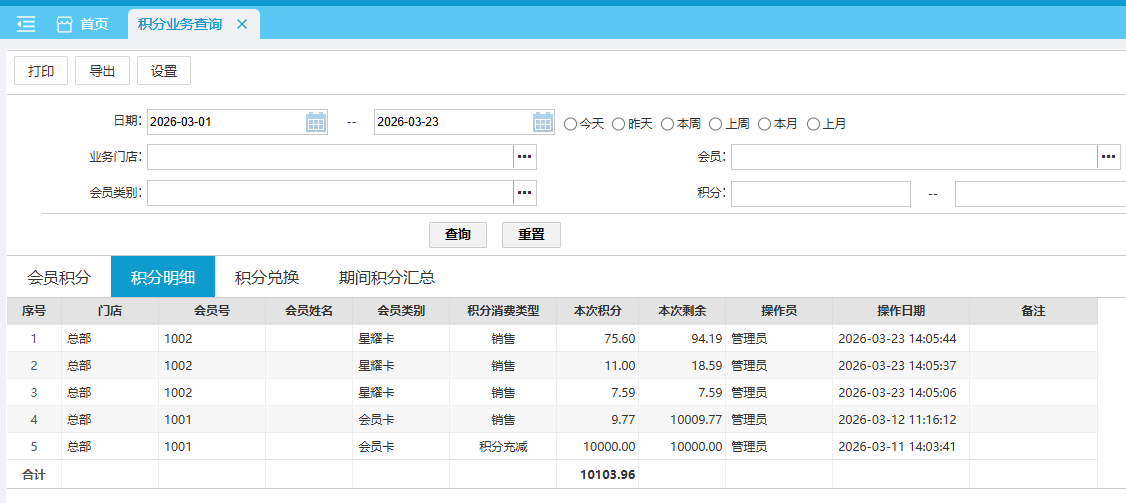
Task: Switch to 期间积分汇总 tab
Action: [387, 277]
